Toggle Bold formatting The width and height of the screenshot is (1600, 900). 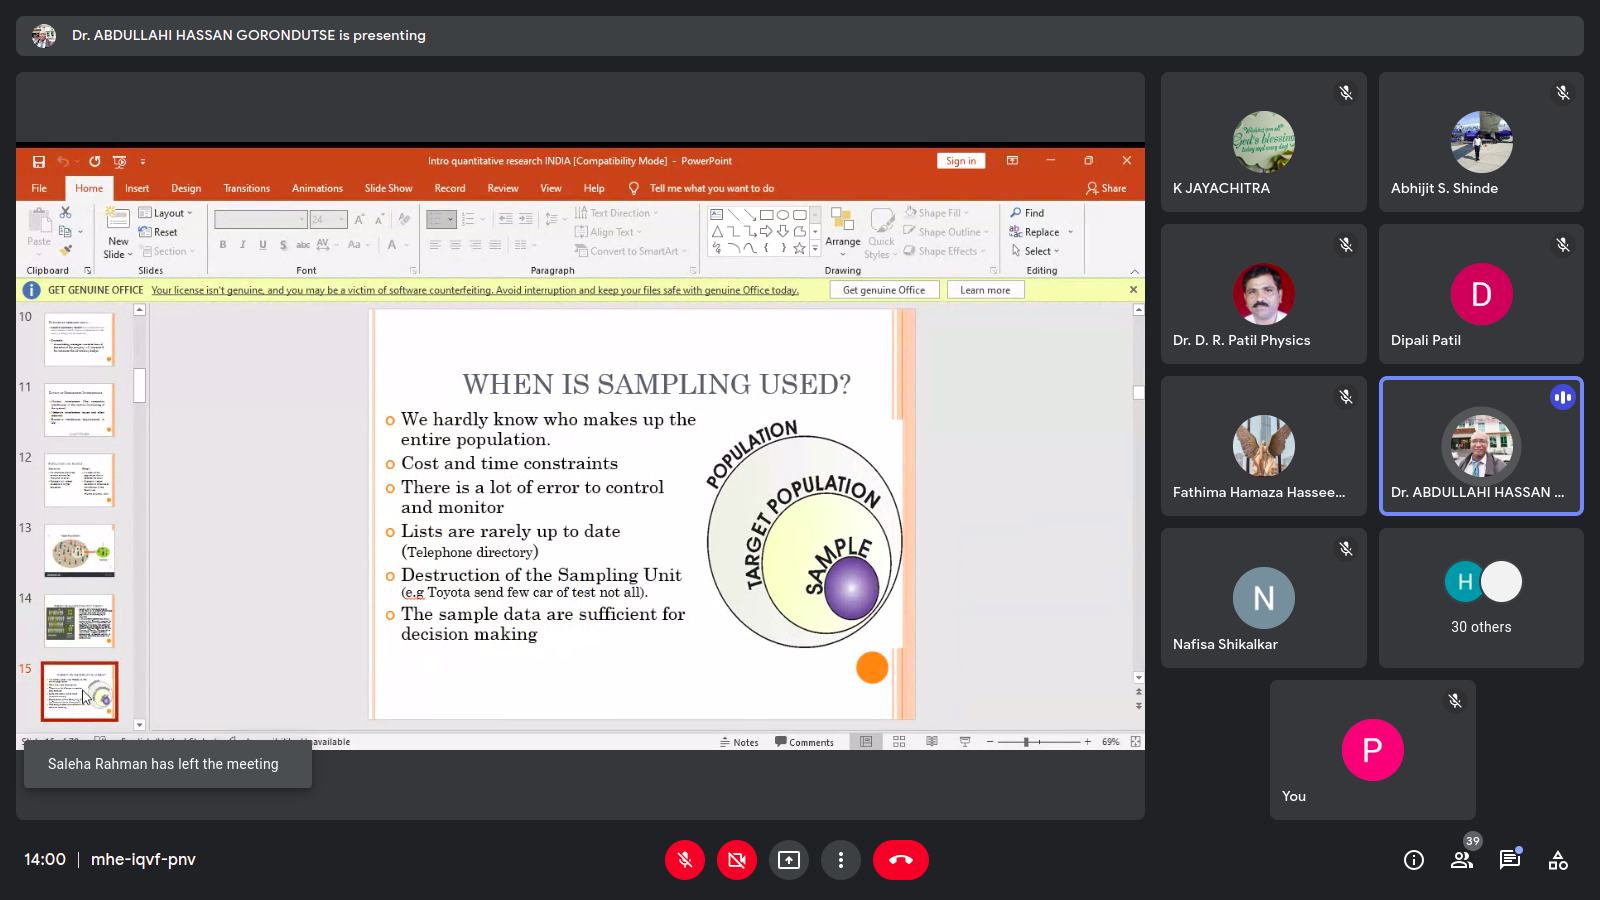click(223, 245)
